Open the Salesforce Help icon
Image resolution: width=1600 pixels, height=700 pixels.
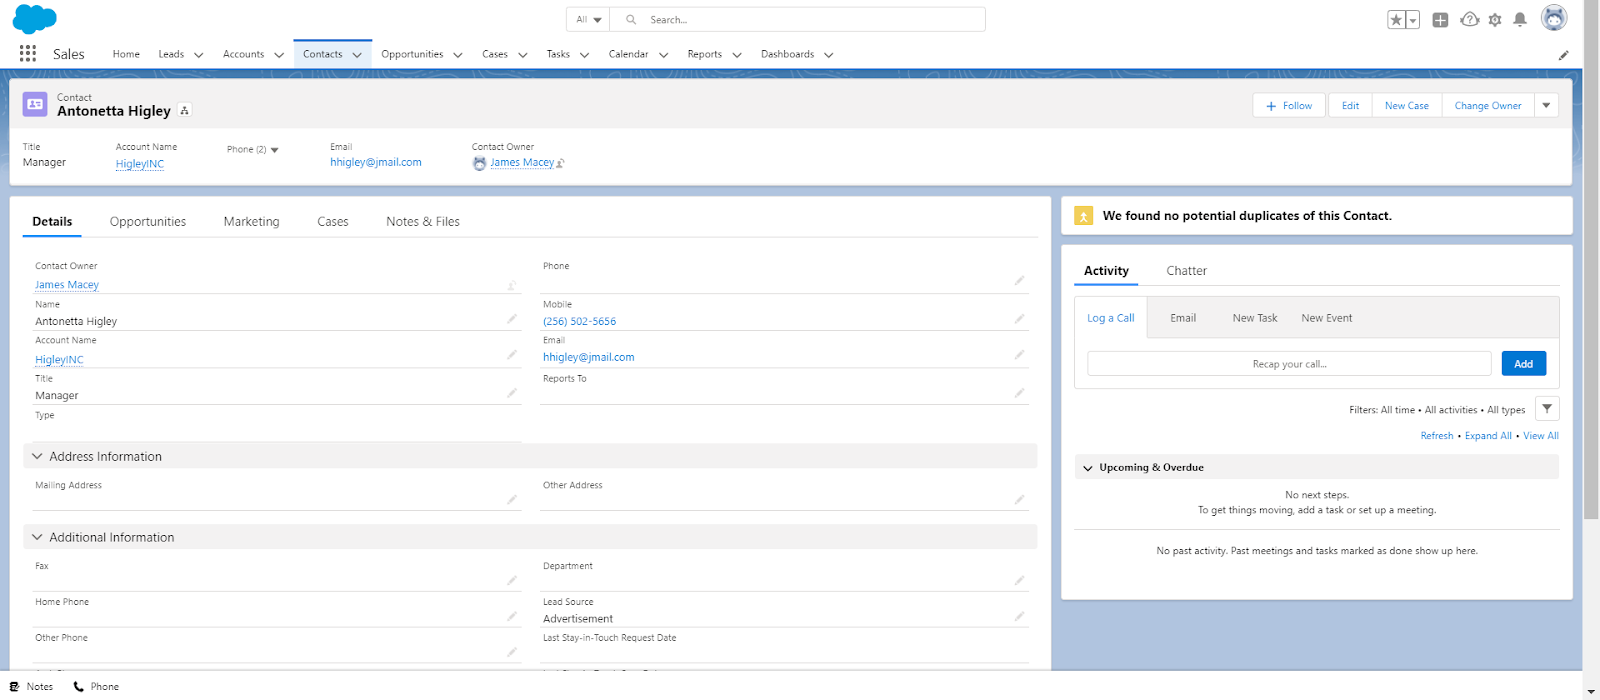(1469, 20)
